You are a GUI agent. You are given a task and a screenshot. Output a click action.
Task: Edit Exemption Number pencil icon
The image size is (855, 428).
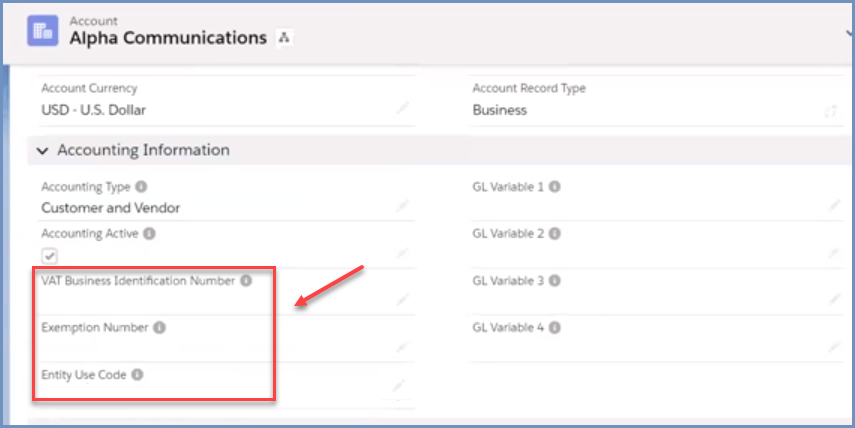[402, 346]
